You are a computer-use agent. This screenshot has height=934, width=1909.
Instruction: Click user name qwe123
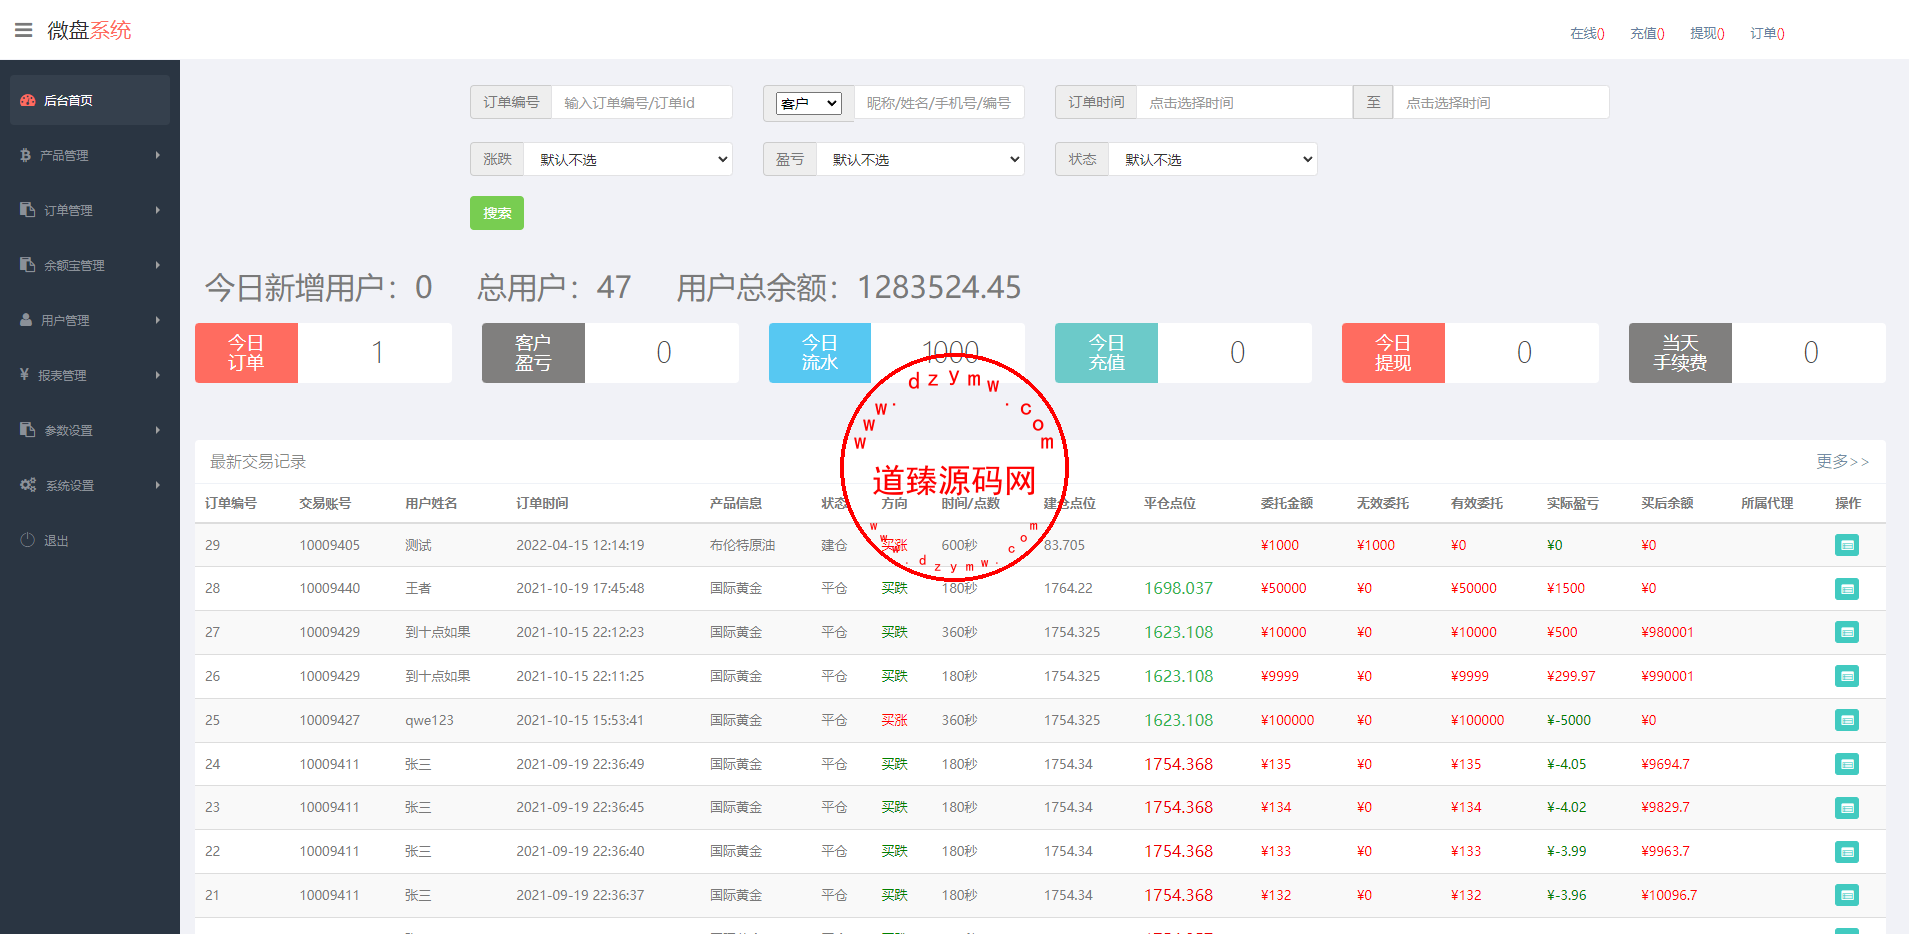429,720
